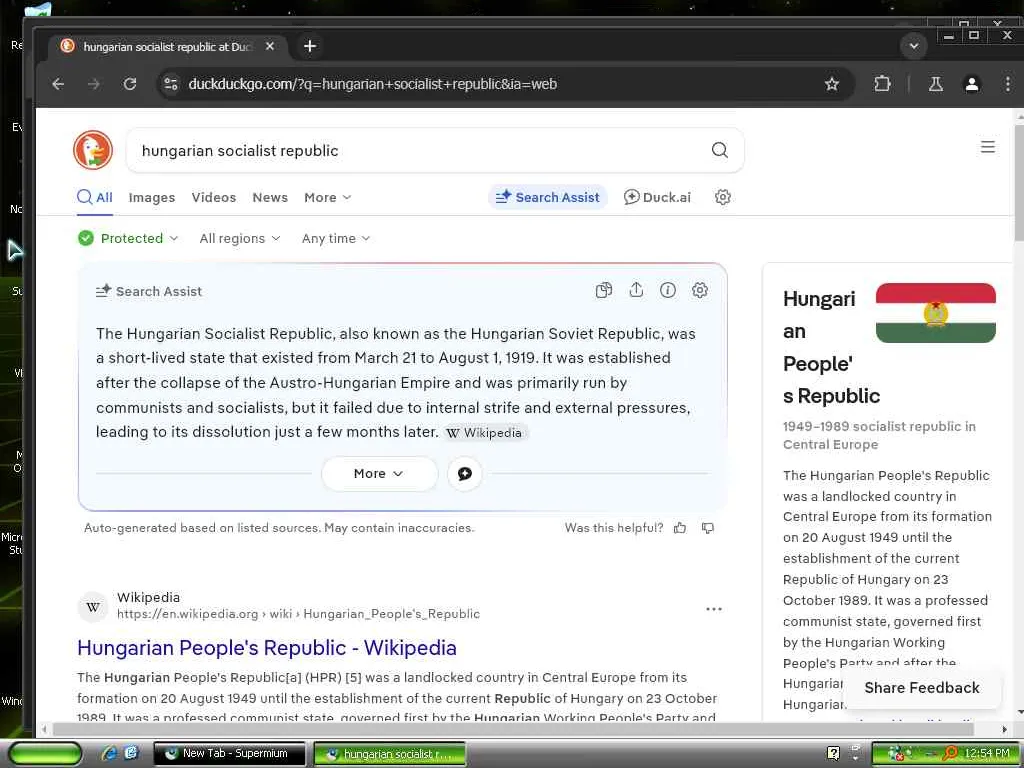The image size is (1024, 768).
Task: Open the All regions dropdown
Action: coord(240,238)
